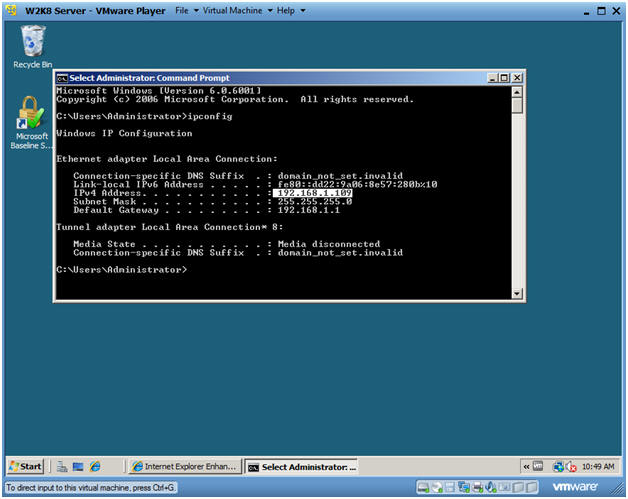Open the Help dropdown menu
Screen dimensions: 628x499
coord(291,10)
